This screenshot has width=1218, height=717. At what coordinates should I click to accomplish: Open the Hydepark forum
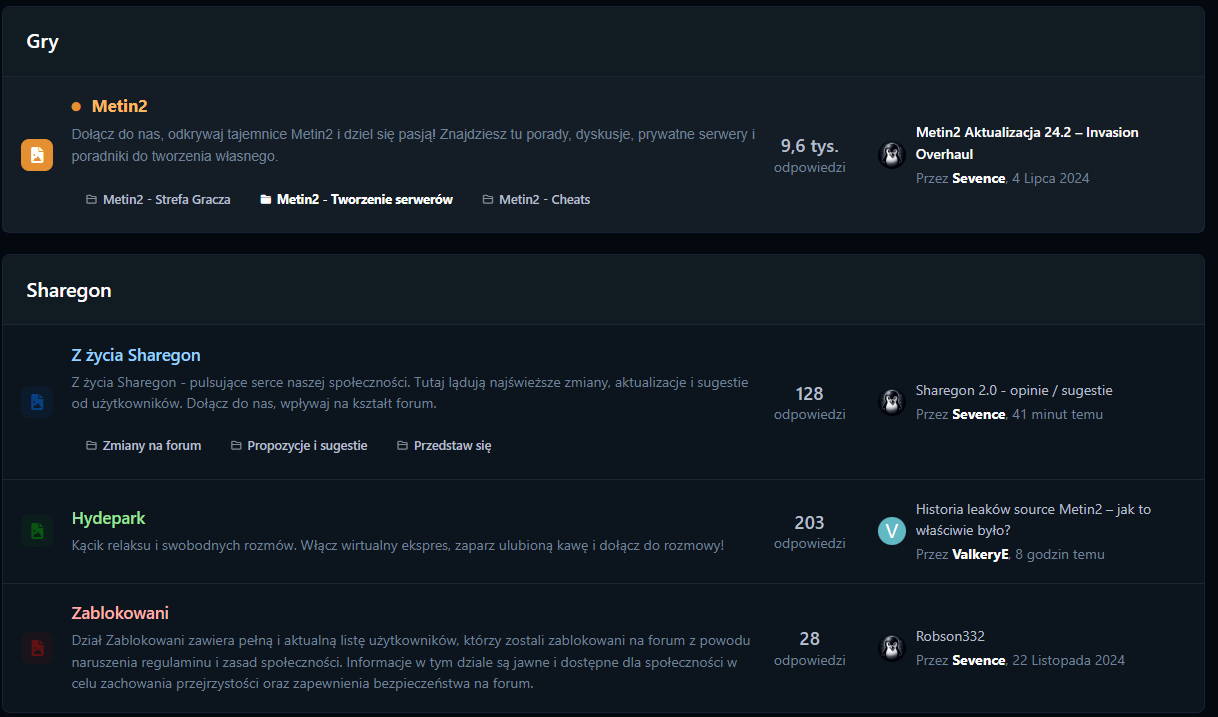(x=108, y=518)
